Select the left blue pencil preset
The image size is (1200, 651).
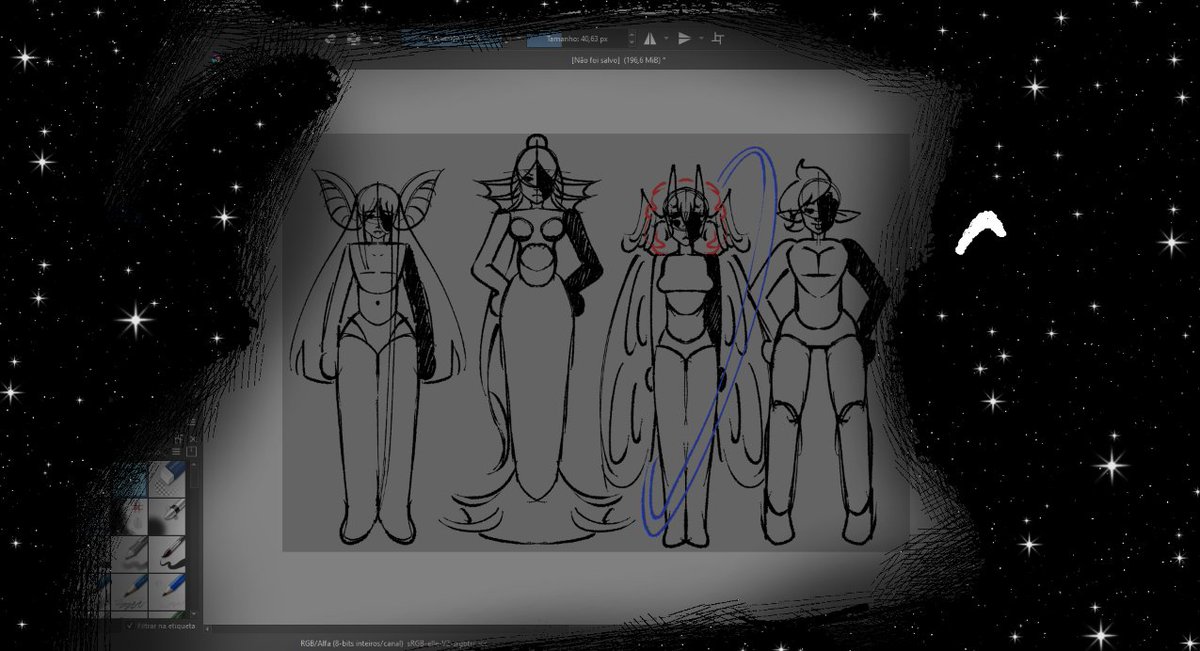point(130,591)
